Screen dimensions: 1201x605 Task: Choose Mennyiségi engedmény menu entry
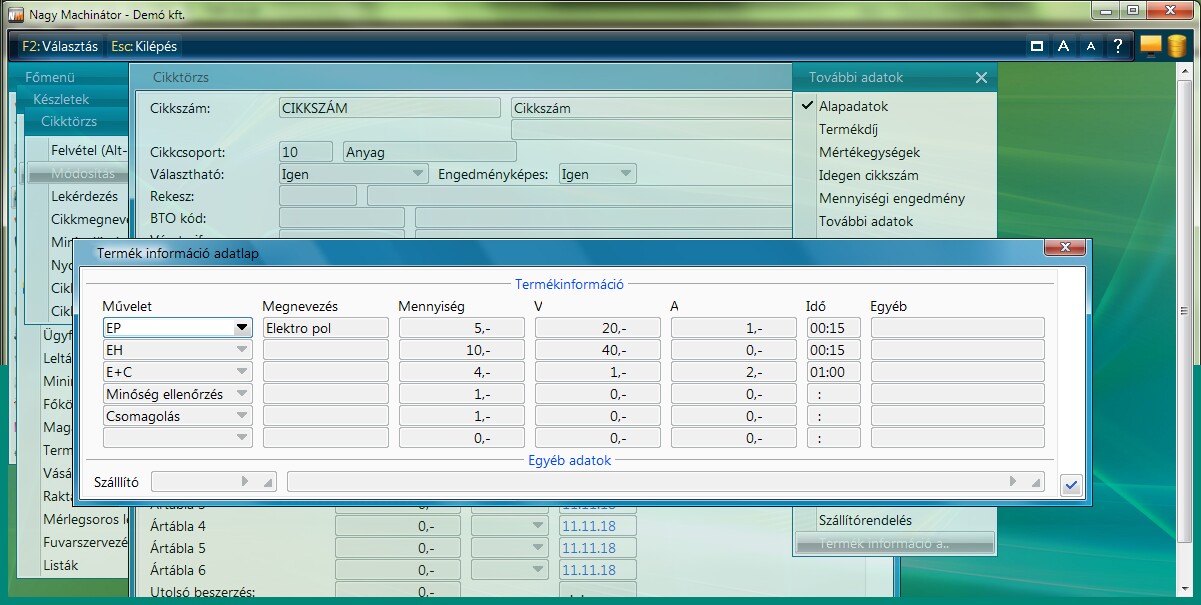892,198
